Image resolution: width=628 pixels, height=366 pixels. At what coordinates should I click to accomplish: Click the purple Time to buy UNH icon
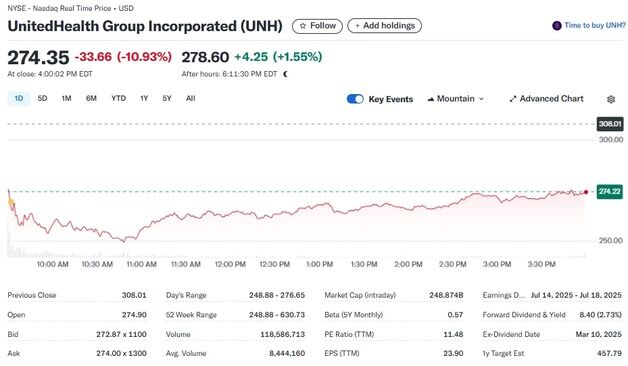pyautogui.click(x=557, y=26)
